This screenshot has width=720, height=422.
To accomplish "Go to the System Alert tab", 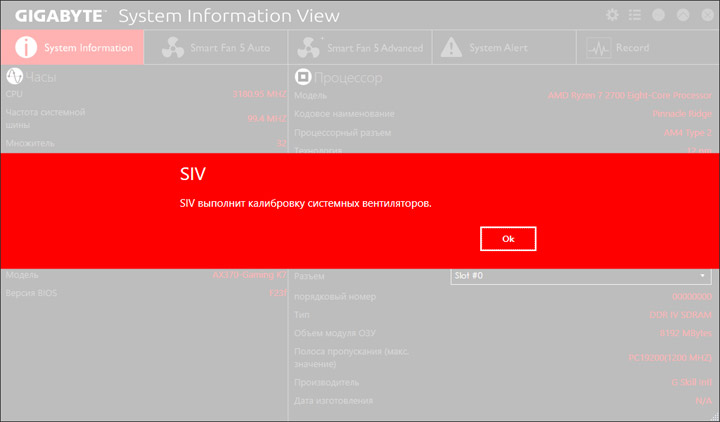I will pos(504,47).
